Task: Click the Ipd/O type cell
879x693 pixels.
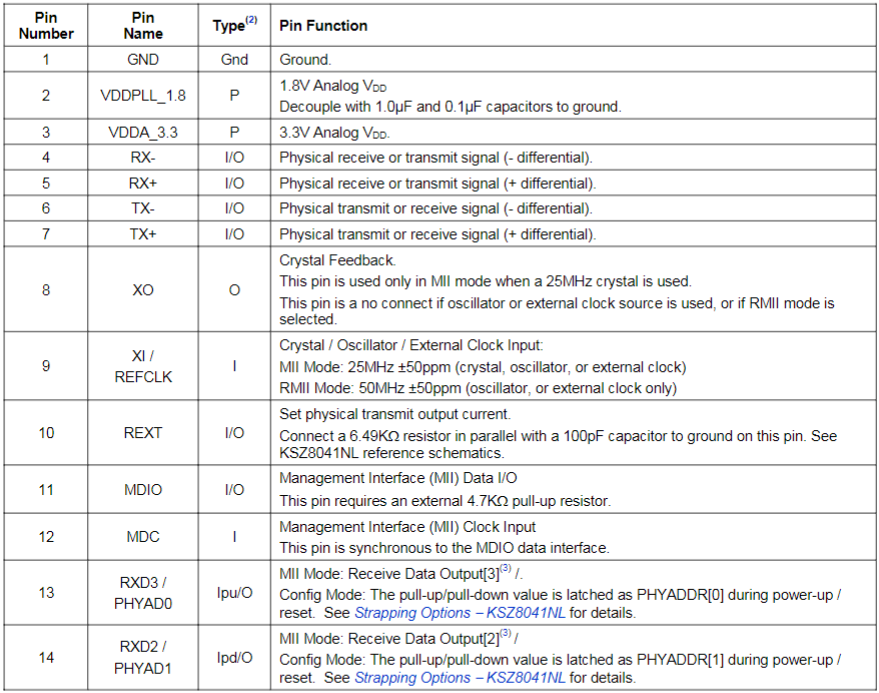Action: click(234, 657)
